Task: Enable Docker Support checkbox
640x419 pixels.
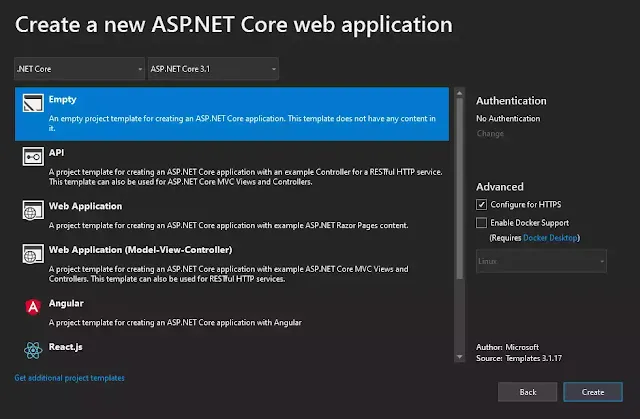Action: tap(481, 222)
